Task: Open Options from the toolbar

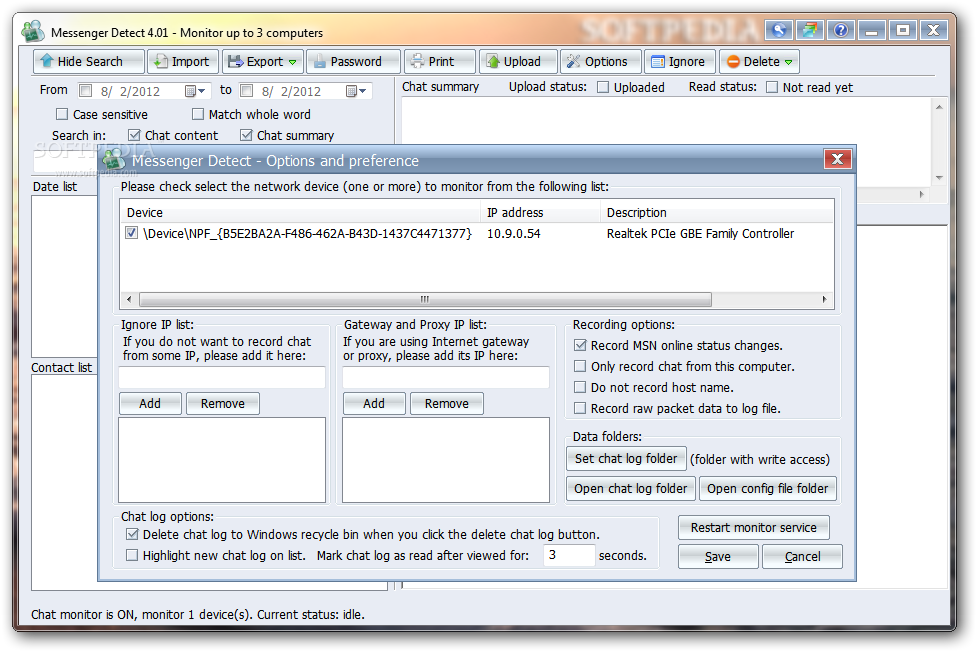Action: tap(601, 62)
